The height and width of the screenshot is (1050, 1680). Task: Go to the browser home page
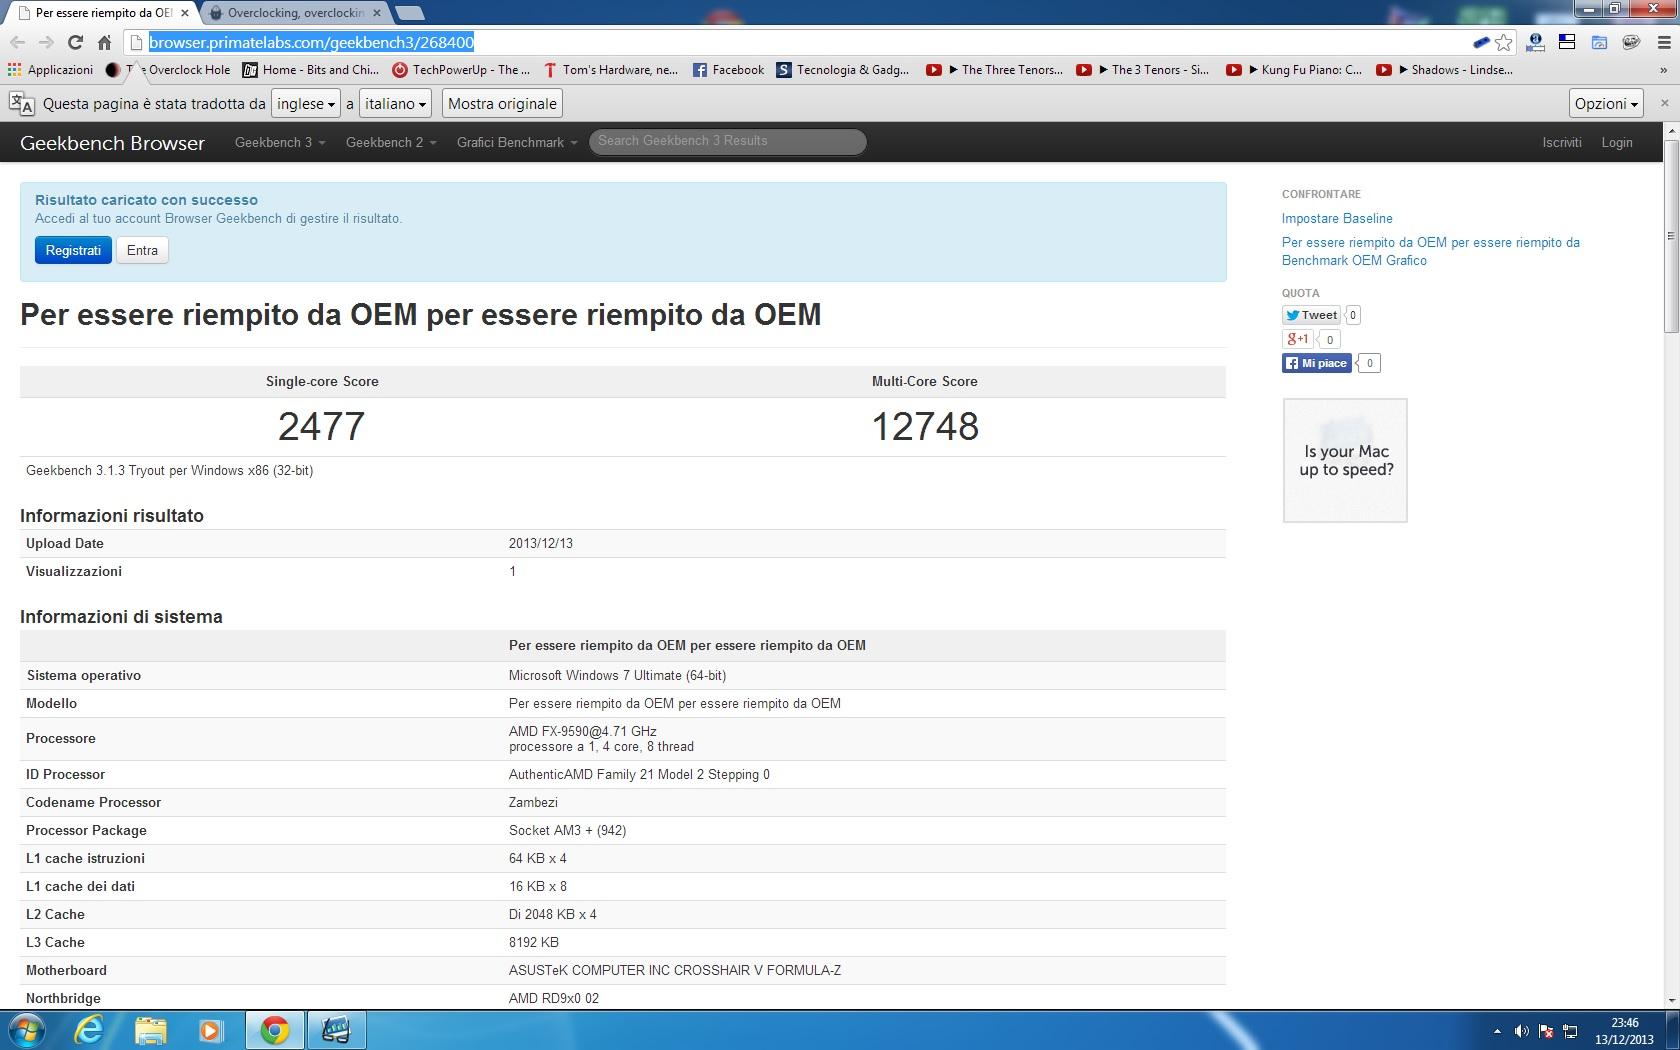click(104, 42)
